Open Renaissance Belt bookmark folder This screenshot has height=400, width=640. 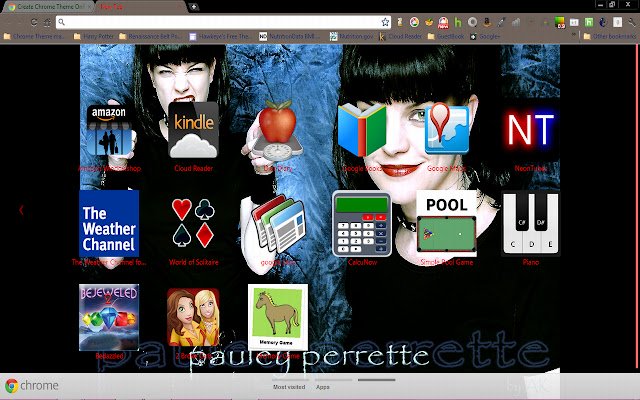150,36
